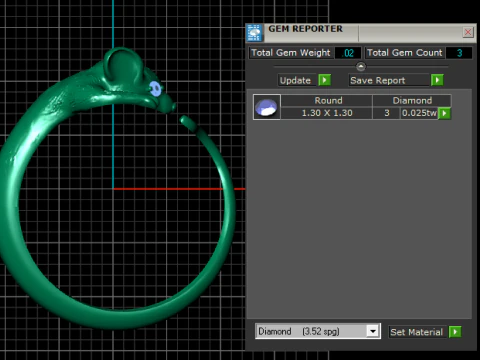Click the '0.025tw' weight cell
Image resolution: width=480 pixels, height=360 pixels.
(x=419, y=113)
